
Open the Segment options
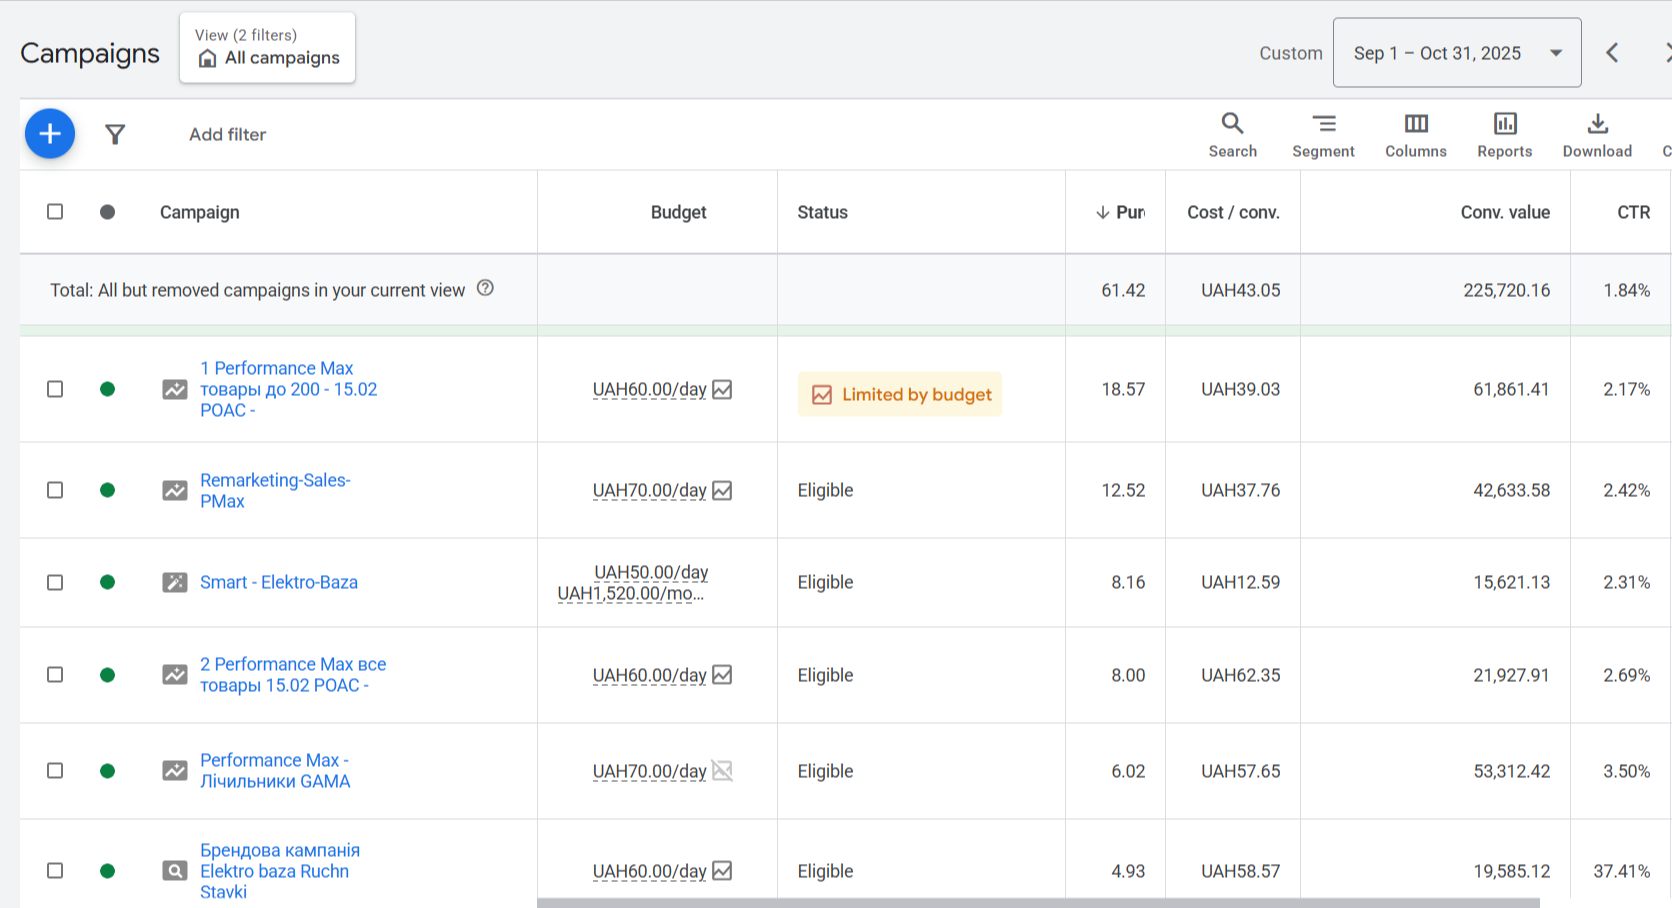tap(1323, 135)
